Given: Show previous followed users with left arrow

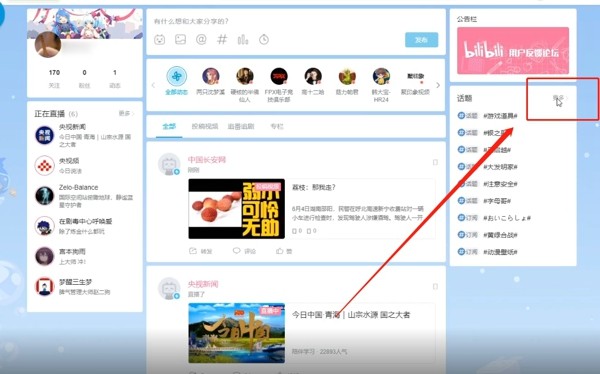Looking at the screenshot, I should point(153,85).
